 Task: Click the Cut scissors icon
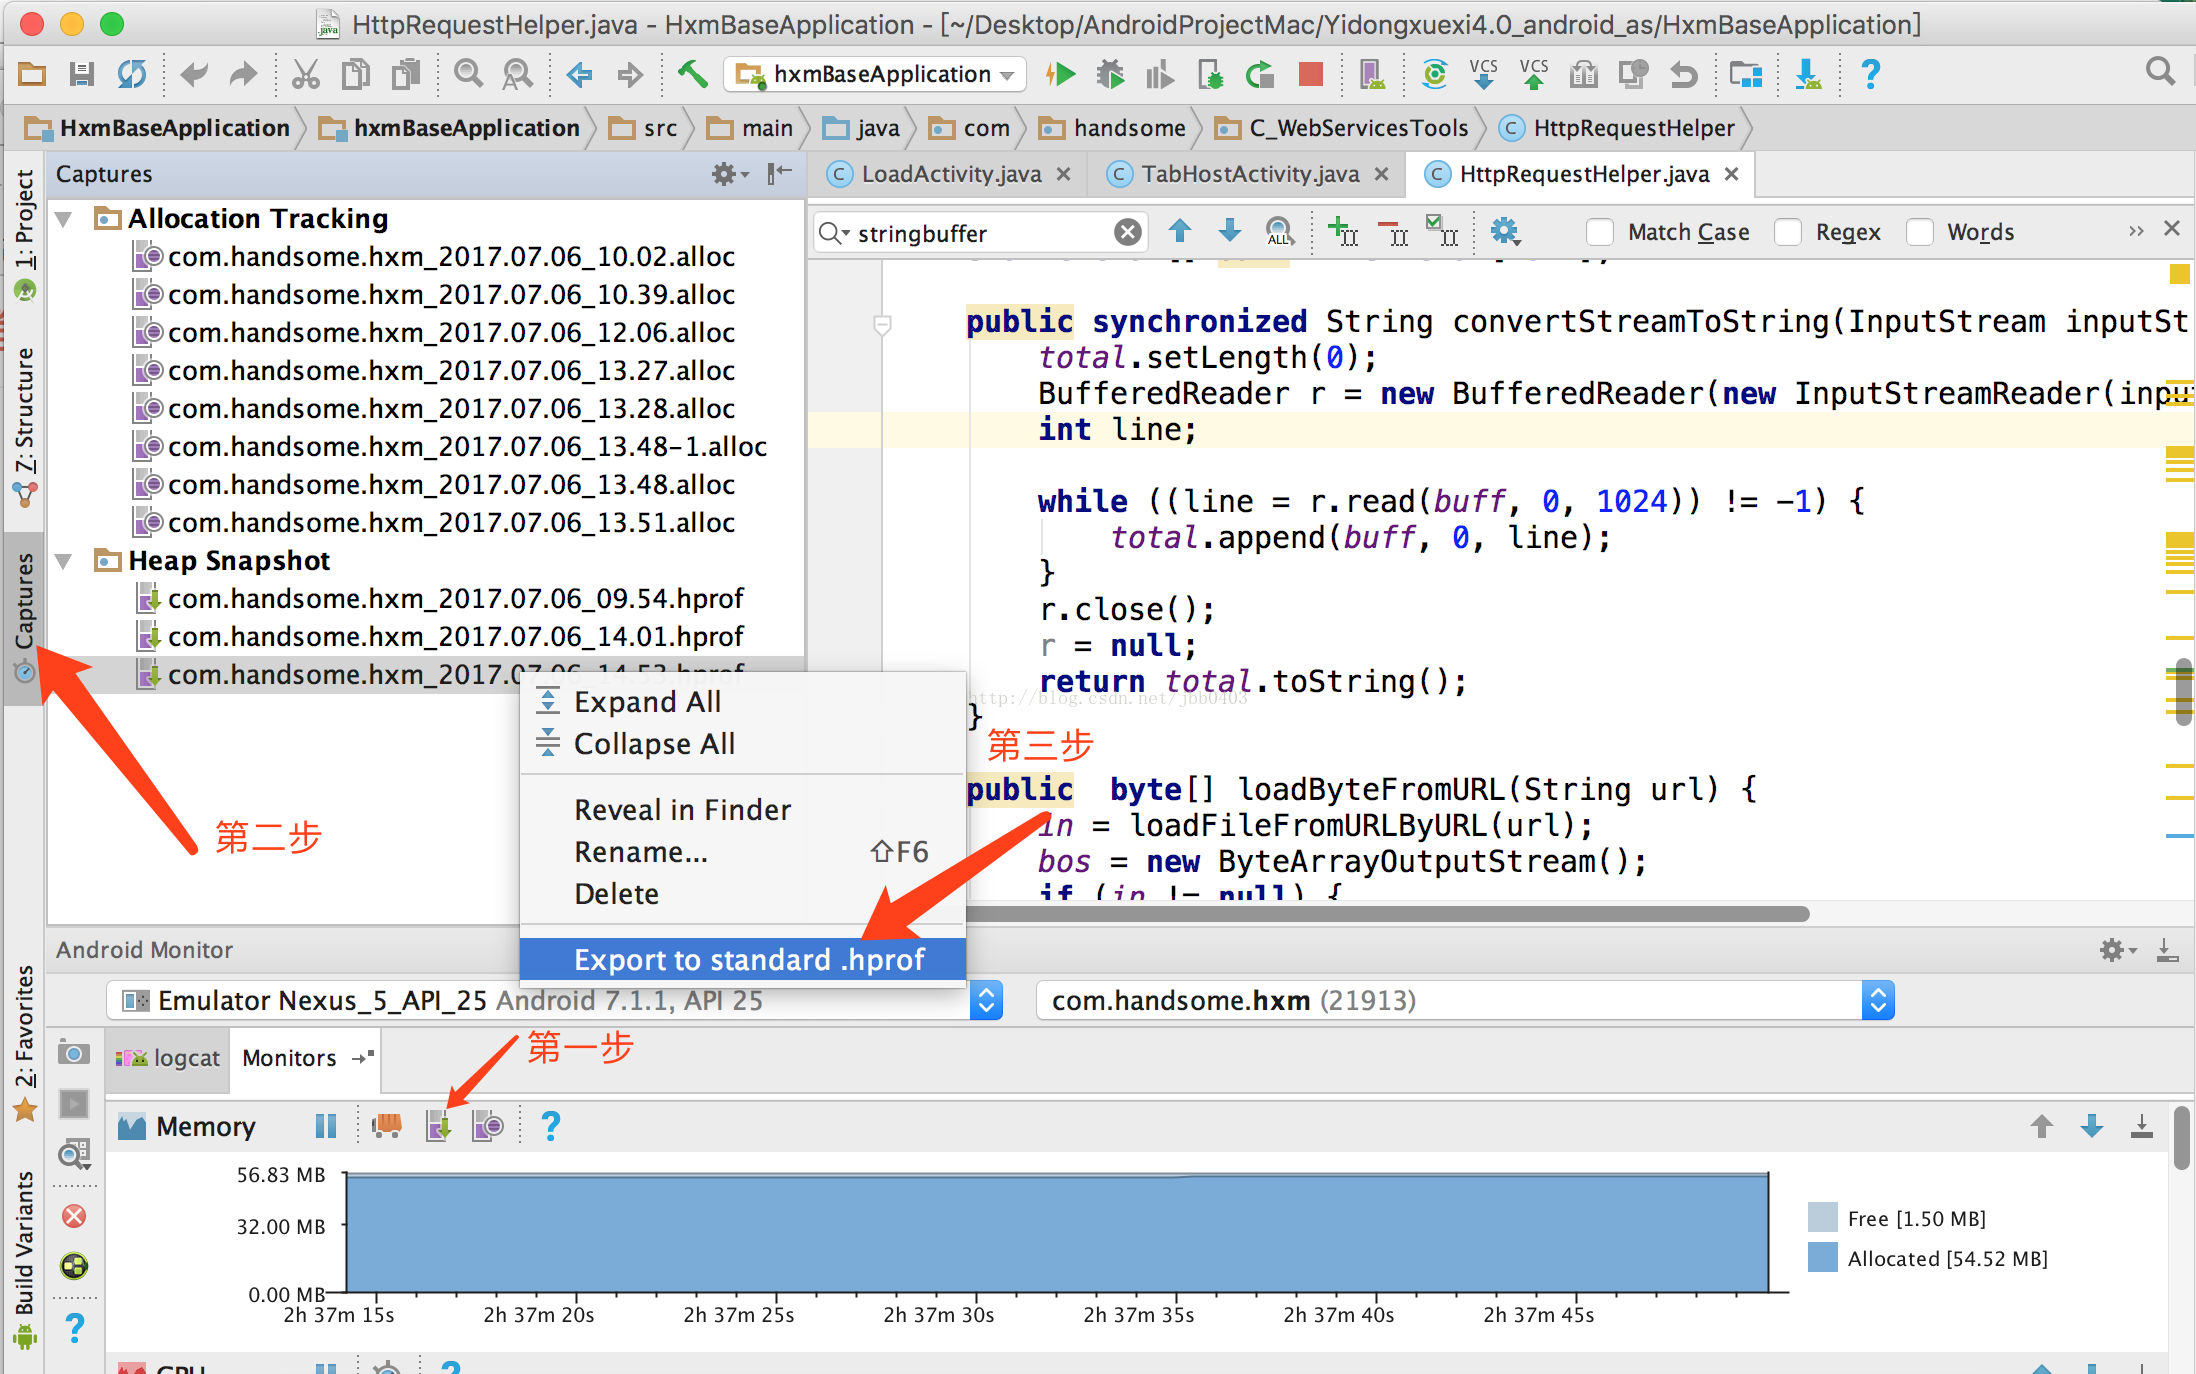pyautogui.click(x=305, y=74)
